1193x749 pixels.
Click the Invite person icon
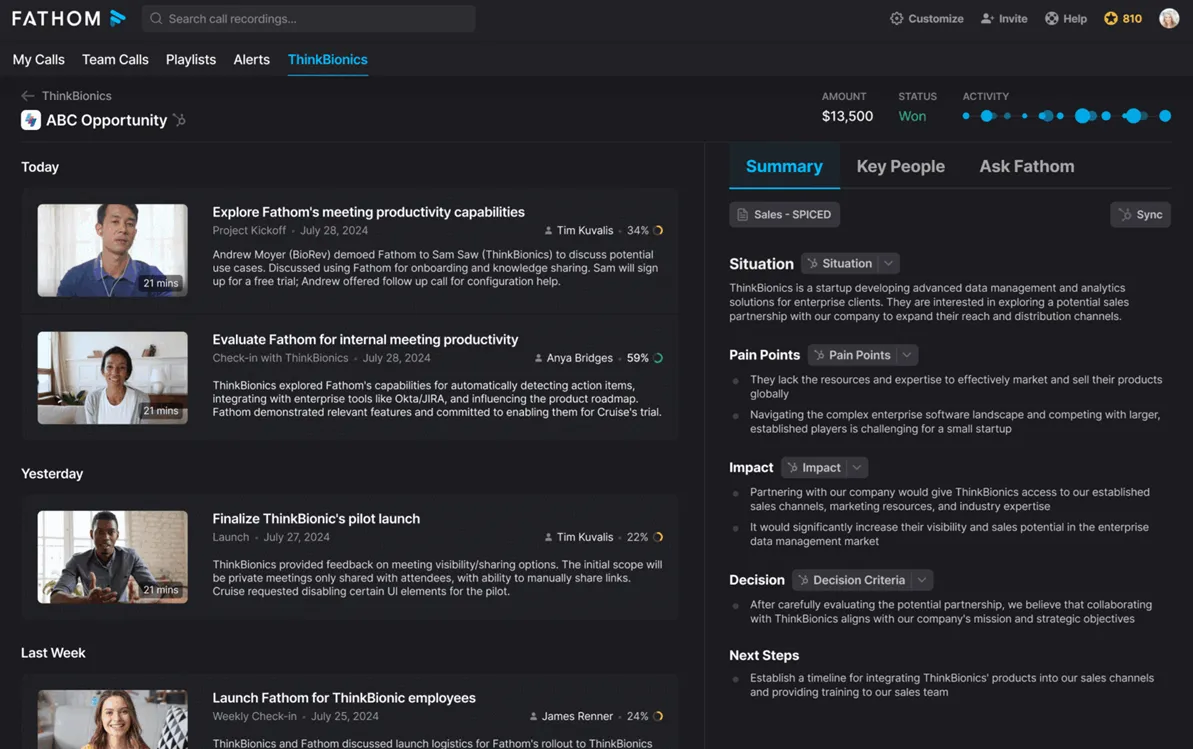987,18
